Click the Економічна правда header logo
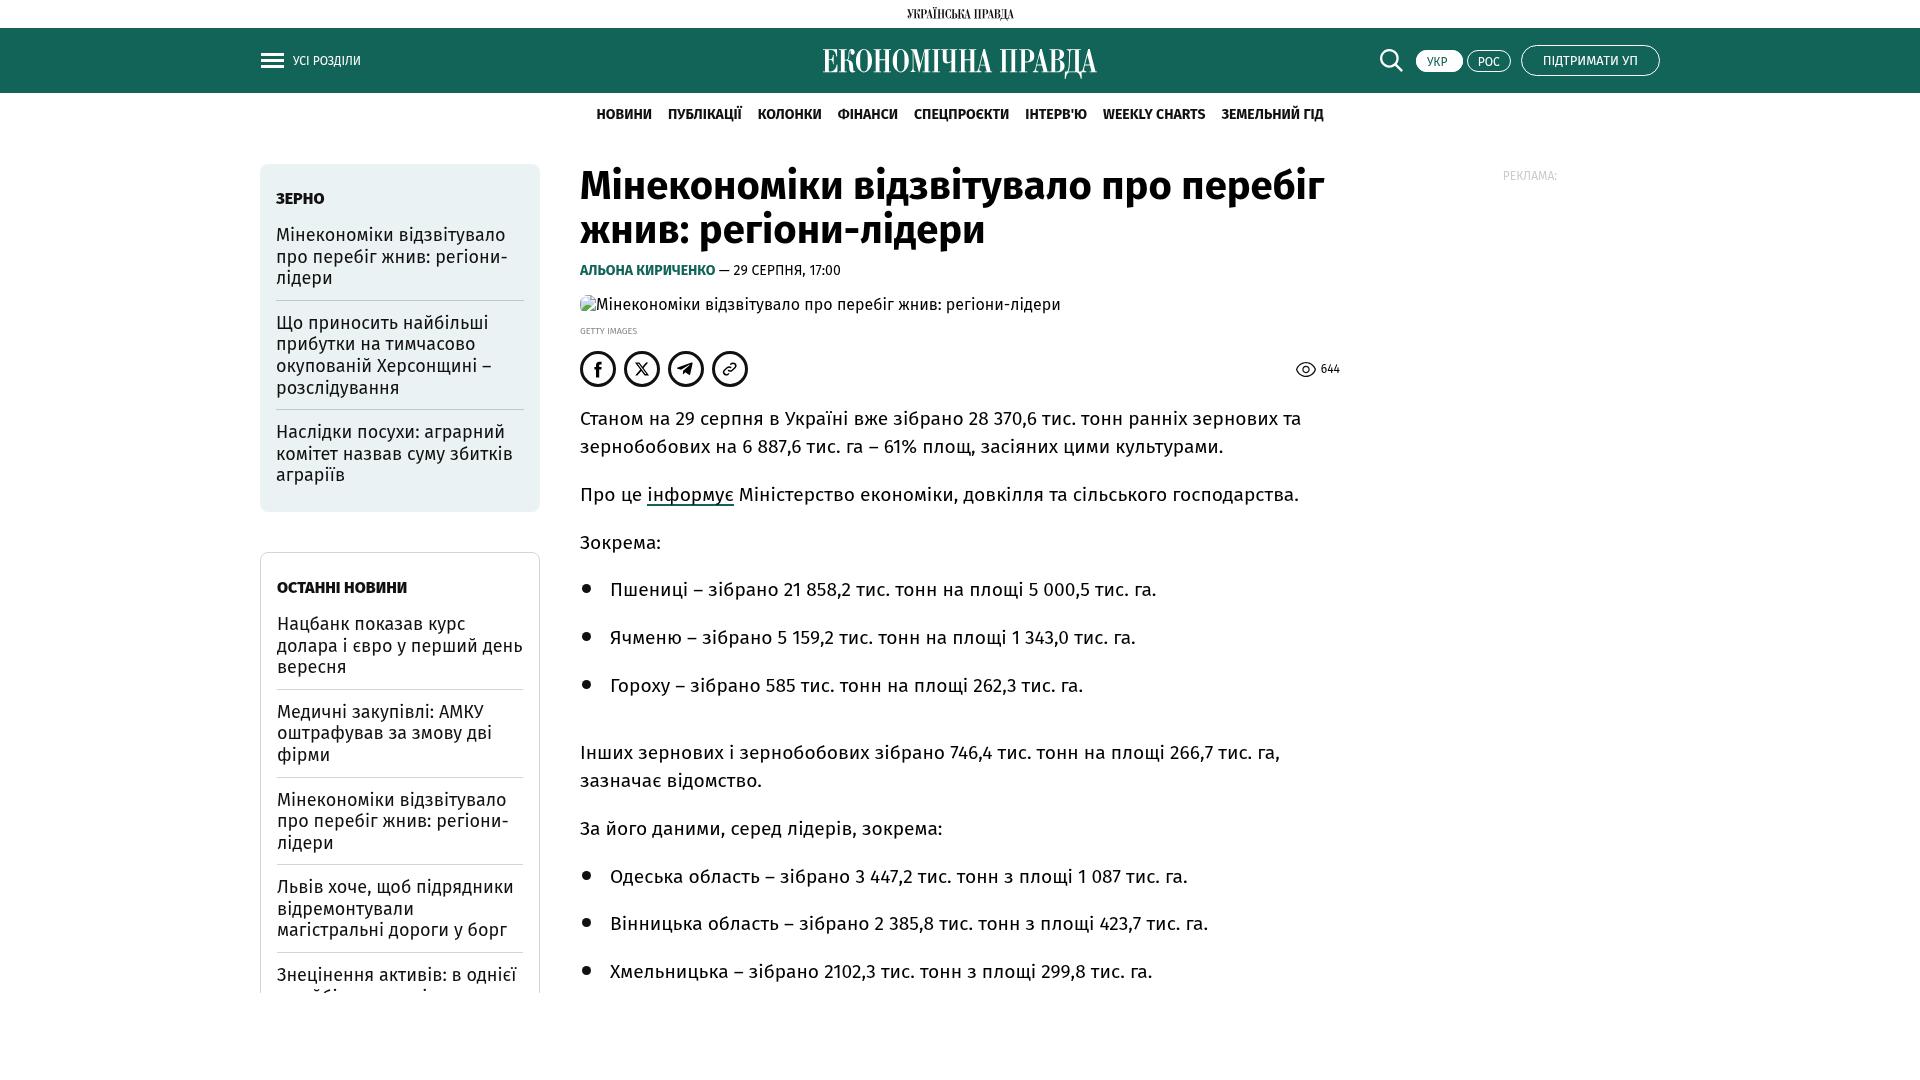The image size is (1920, 1080). click(959, 62)
